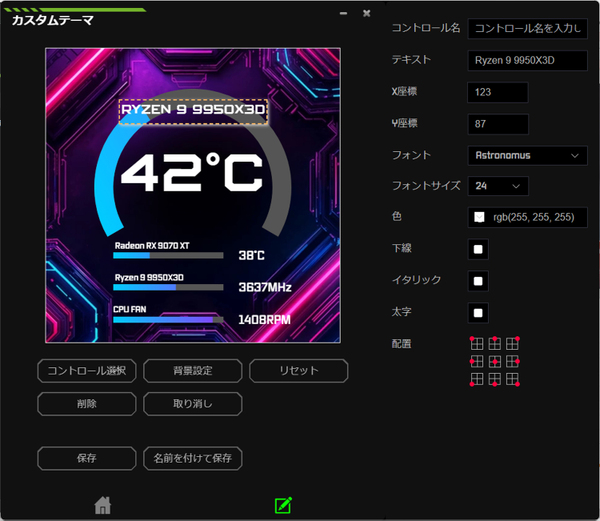Set alignment to top-right grid icon
Image resolution: width=600 pixels, height=521 pixels.
pos(512,343)
